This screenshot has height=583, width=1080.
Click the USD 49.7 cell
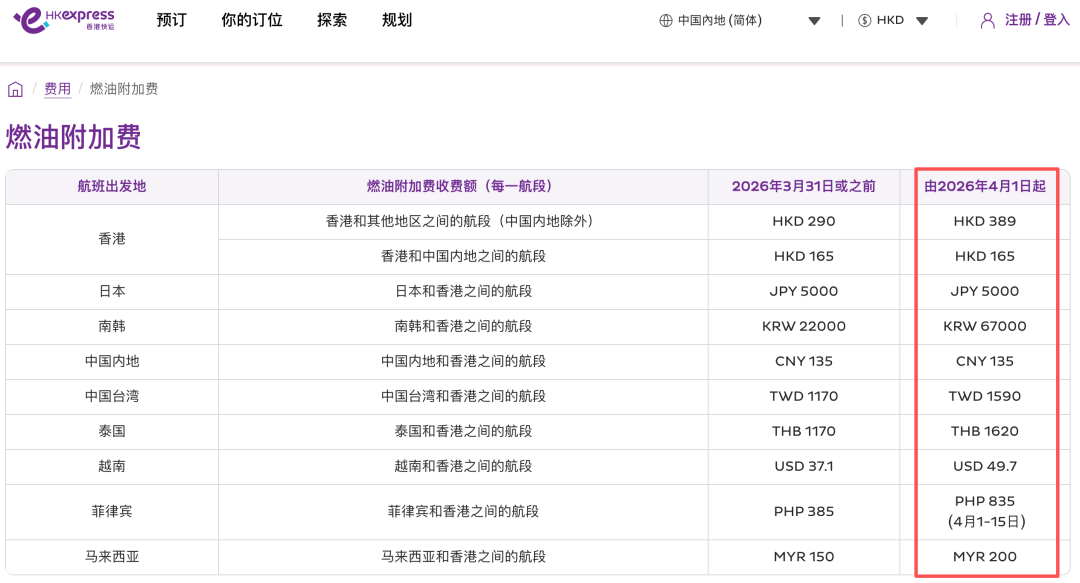coord(985,467)
